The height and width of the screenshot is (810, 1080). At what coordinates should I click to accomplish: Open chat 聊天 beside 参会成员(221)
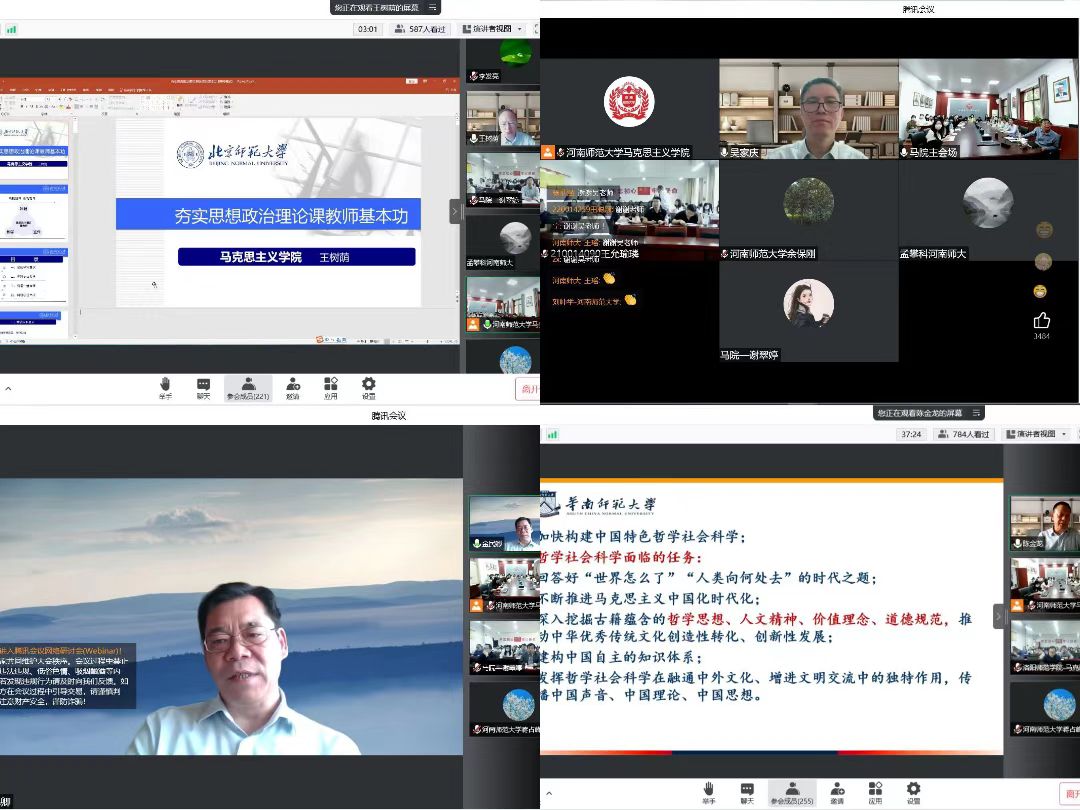coord(204,387)
